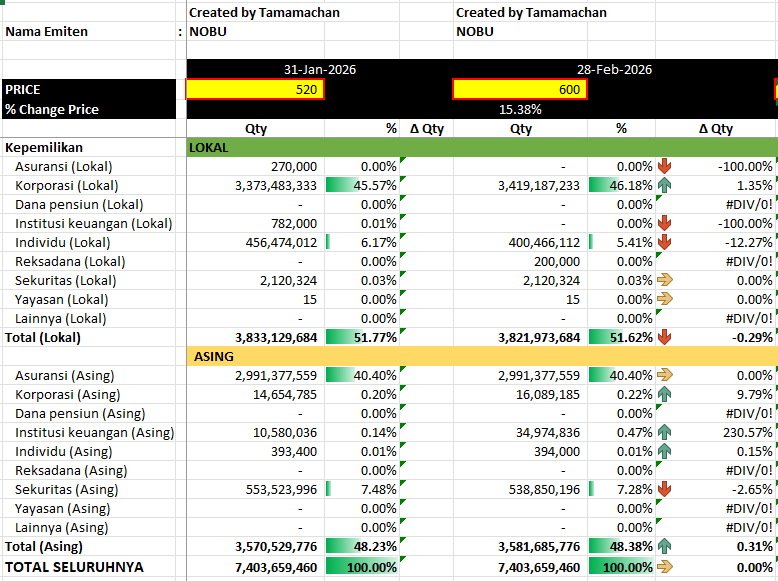
Task: Click yellow sideways arrow in TOTAL SELURUHNYA row
Action: click(x=665, y=567)
